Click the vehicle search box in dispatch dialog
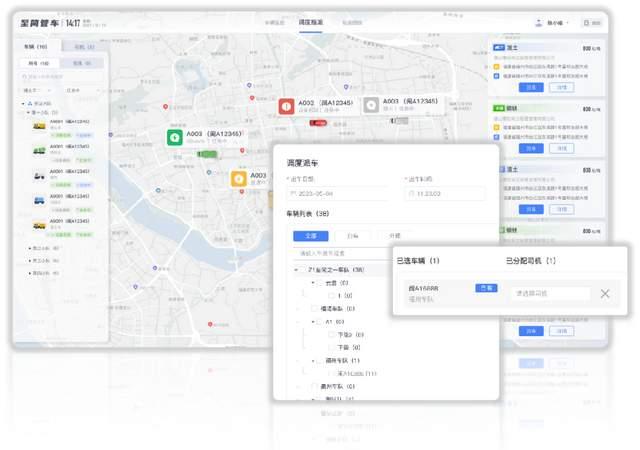The image size is (640, 450). coord(342,254)
